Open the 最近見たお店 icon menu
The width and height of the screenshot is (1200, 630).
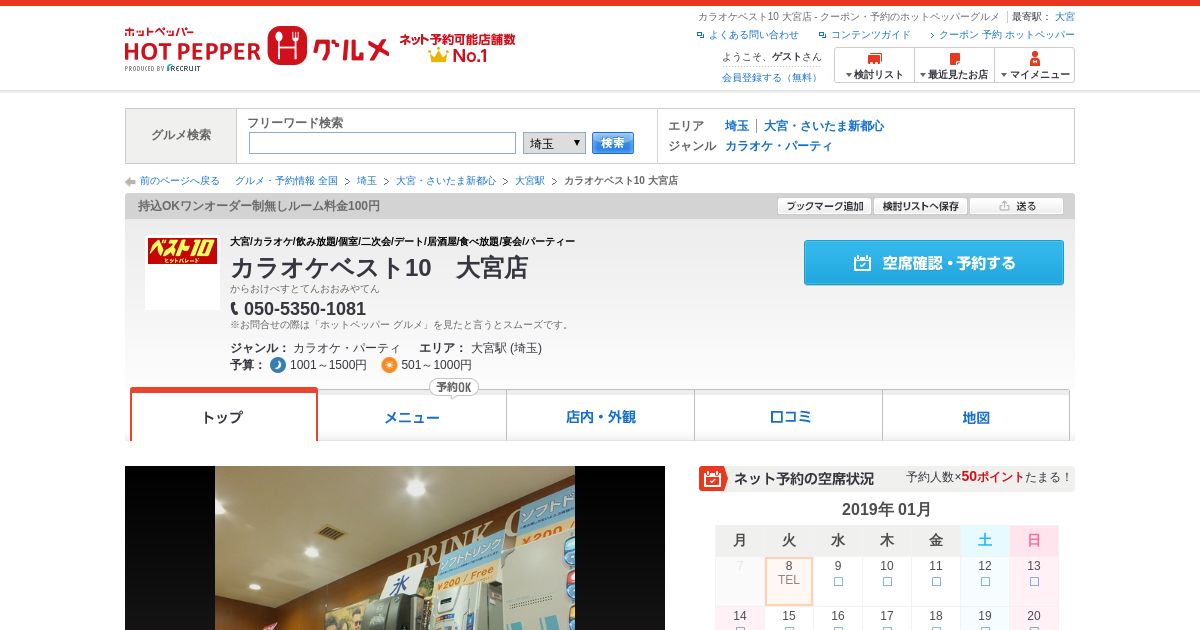pos(954,65)
